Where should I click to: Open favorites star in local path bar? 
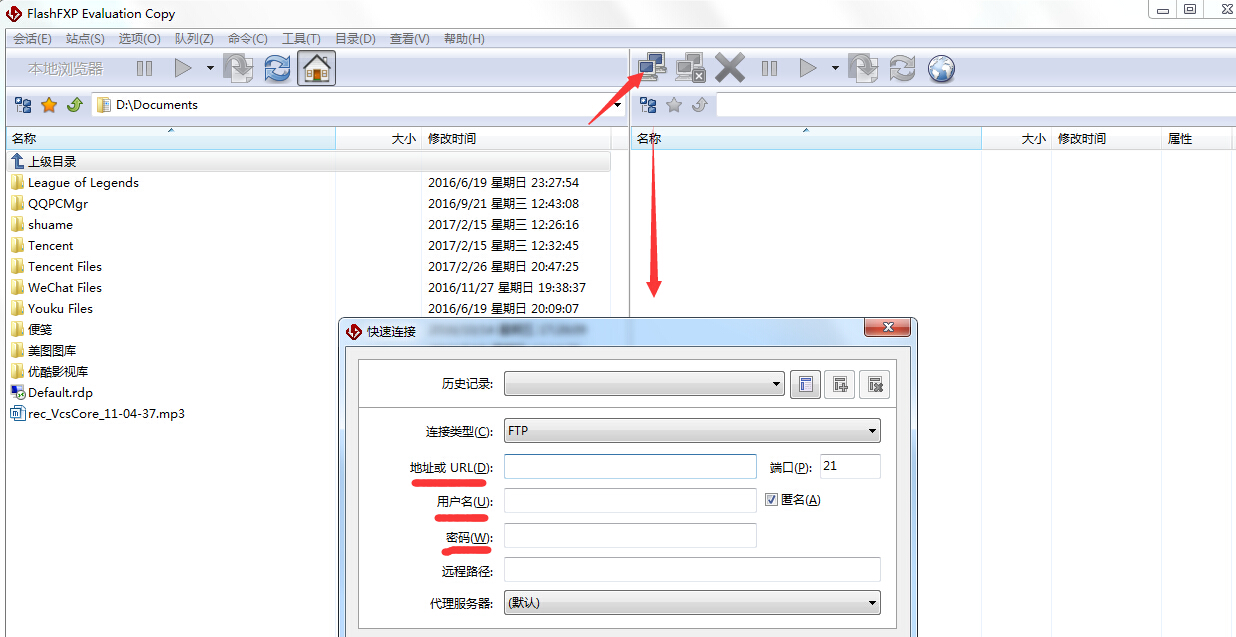pos(49,105)
